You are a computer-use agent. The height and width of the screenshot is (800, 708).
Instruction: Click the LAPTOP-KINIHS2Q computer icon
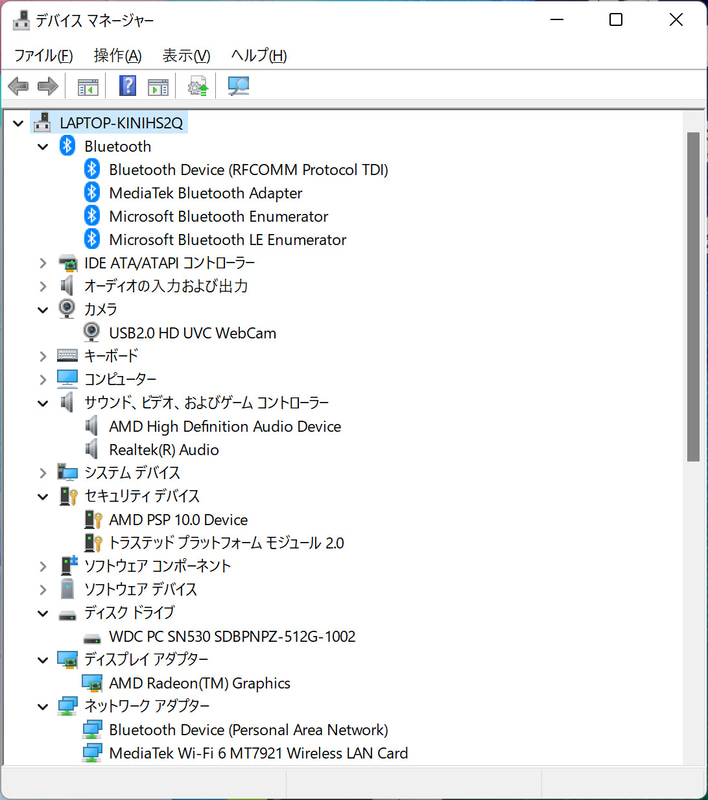42,122
